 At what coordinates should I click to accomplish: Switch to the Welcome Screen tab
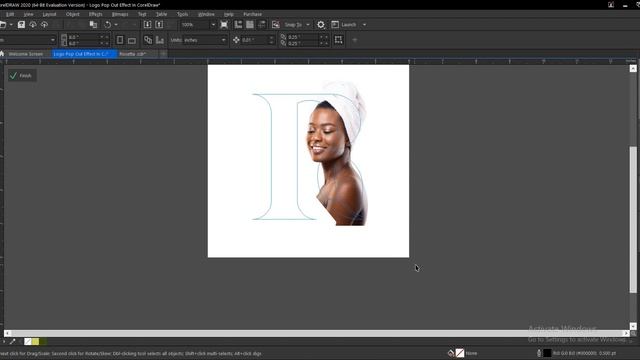(25, 54)
